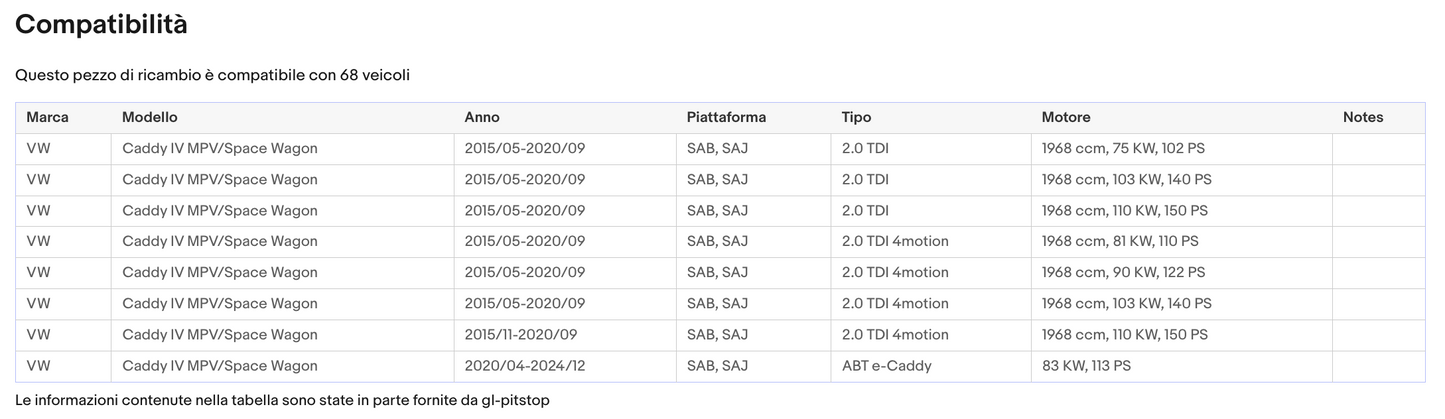Click the Anno column header

(481, 118)
